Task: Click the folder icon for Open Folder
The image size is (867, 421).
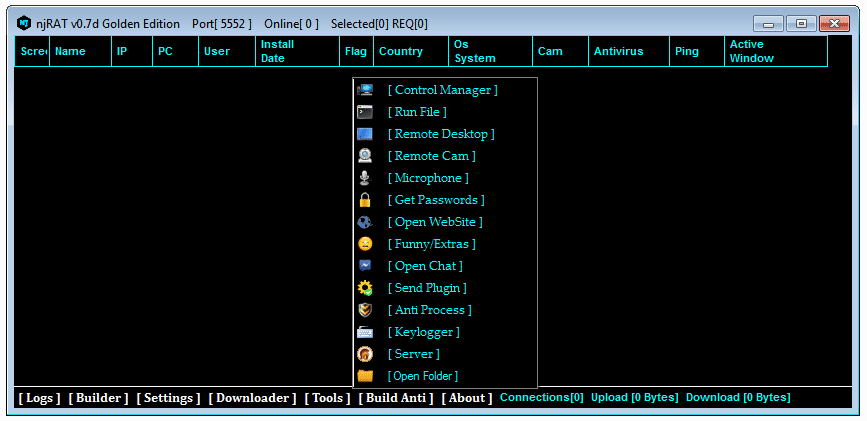Action: (365, 376)
